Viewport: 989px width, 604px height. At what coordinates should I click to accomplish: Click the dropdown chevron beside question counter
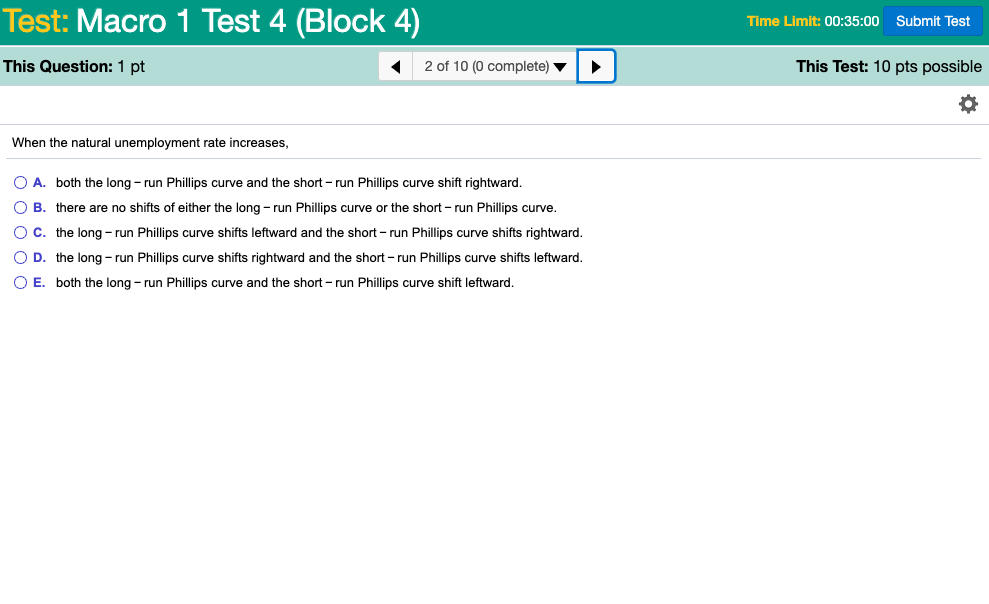558,65
